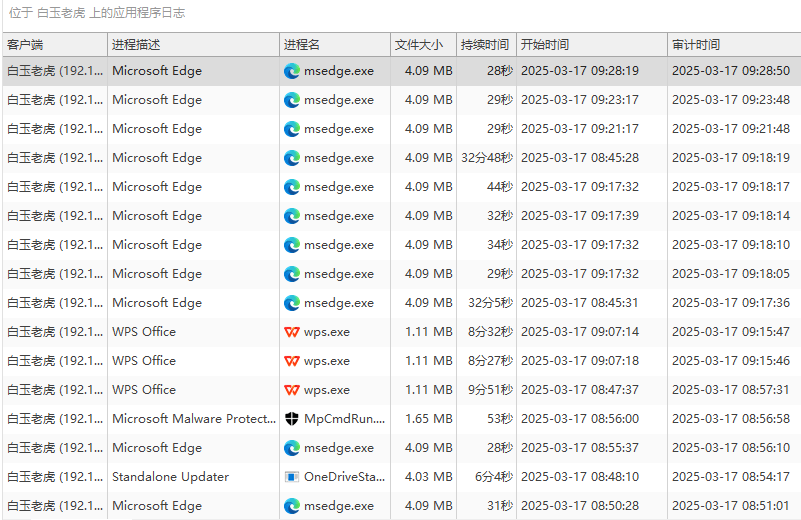Select the 1.65 MB file size cell

click(x=429, y=419)
